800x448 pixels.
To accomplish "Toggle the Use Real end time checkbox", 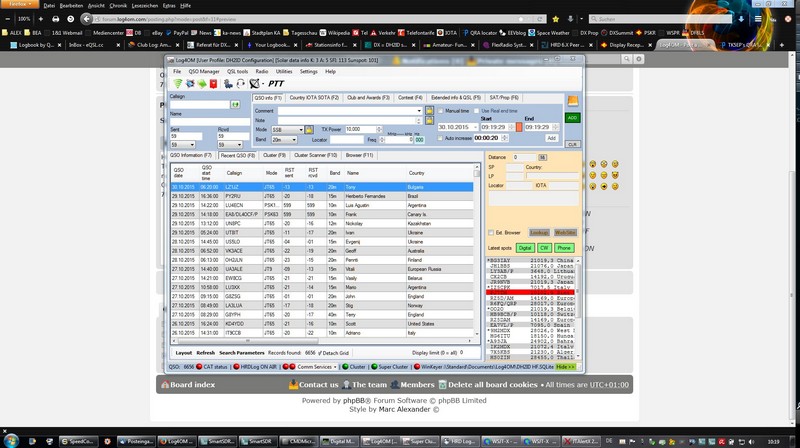I will (x=477, y=111).
